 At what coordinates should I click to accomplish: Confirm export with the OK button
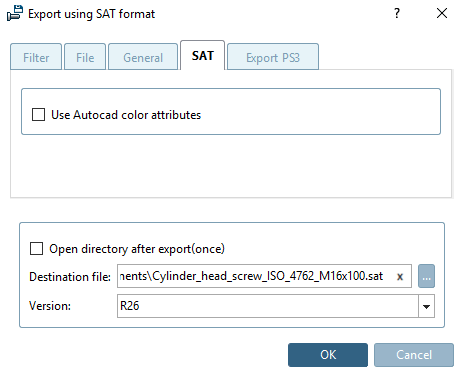(328, 355)
